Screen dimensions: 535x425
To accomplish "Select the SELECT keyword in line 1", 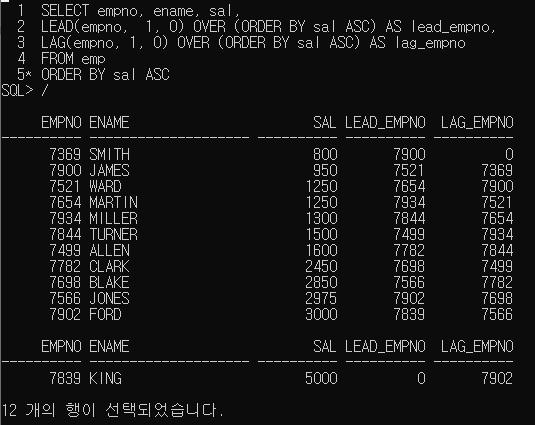I will click(65, 11).
